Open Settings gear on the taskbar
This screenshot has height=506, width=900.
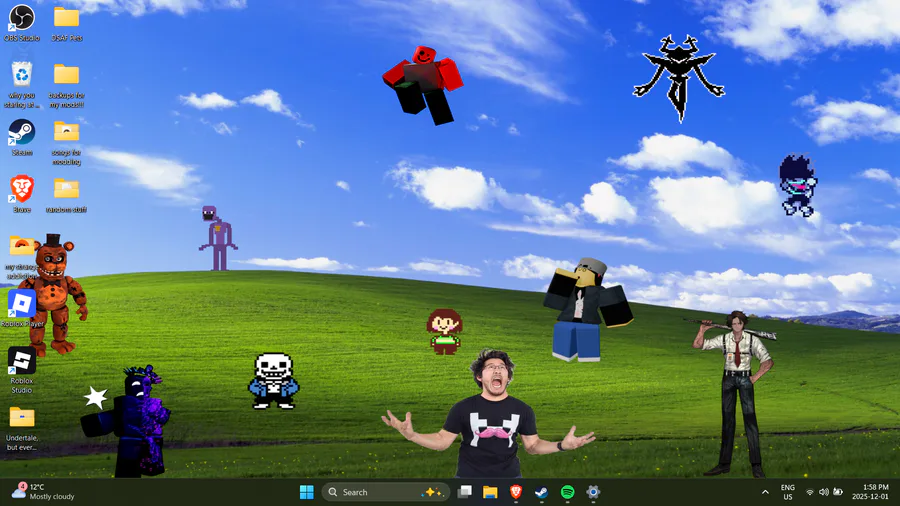[x=593, y=492]
